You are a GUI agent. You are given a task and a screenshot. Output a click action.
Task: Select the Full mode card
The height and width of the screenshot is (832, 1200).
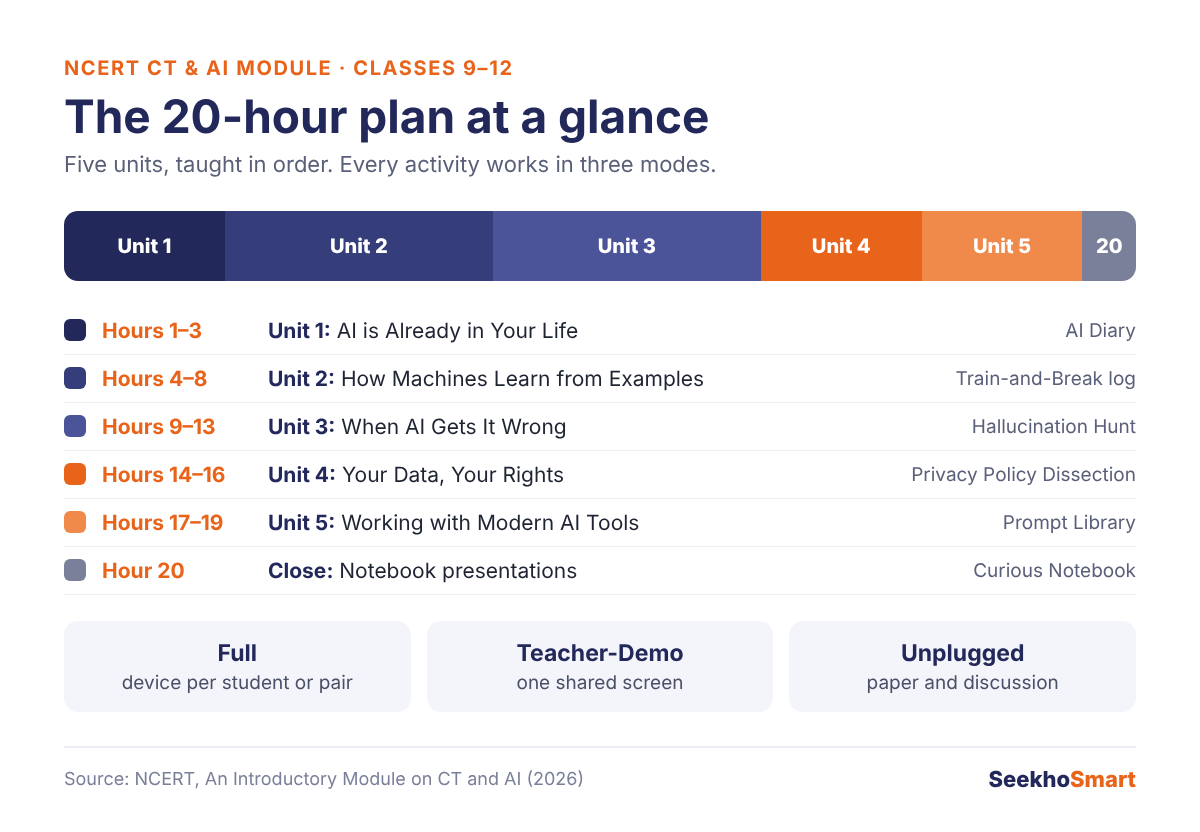click(x=237, y=667)
